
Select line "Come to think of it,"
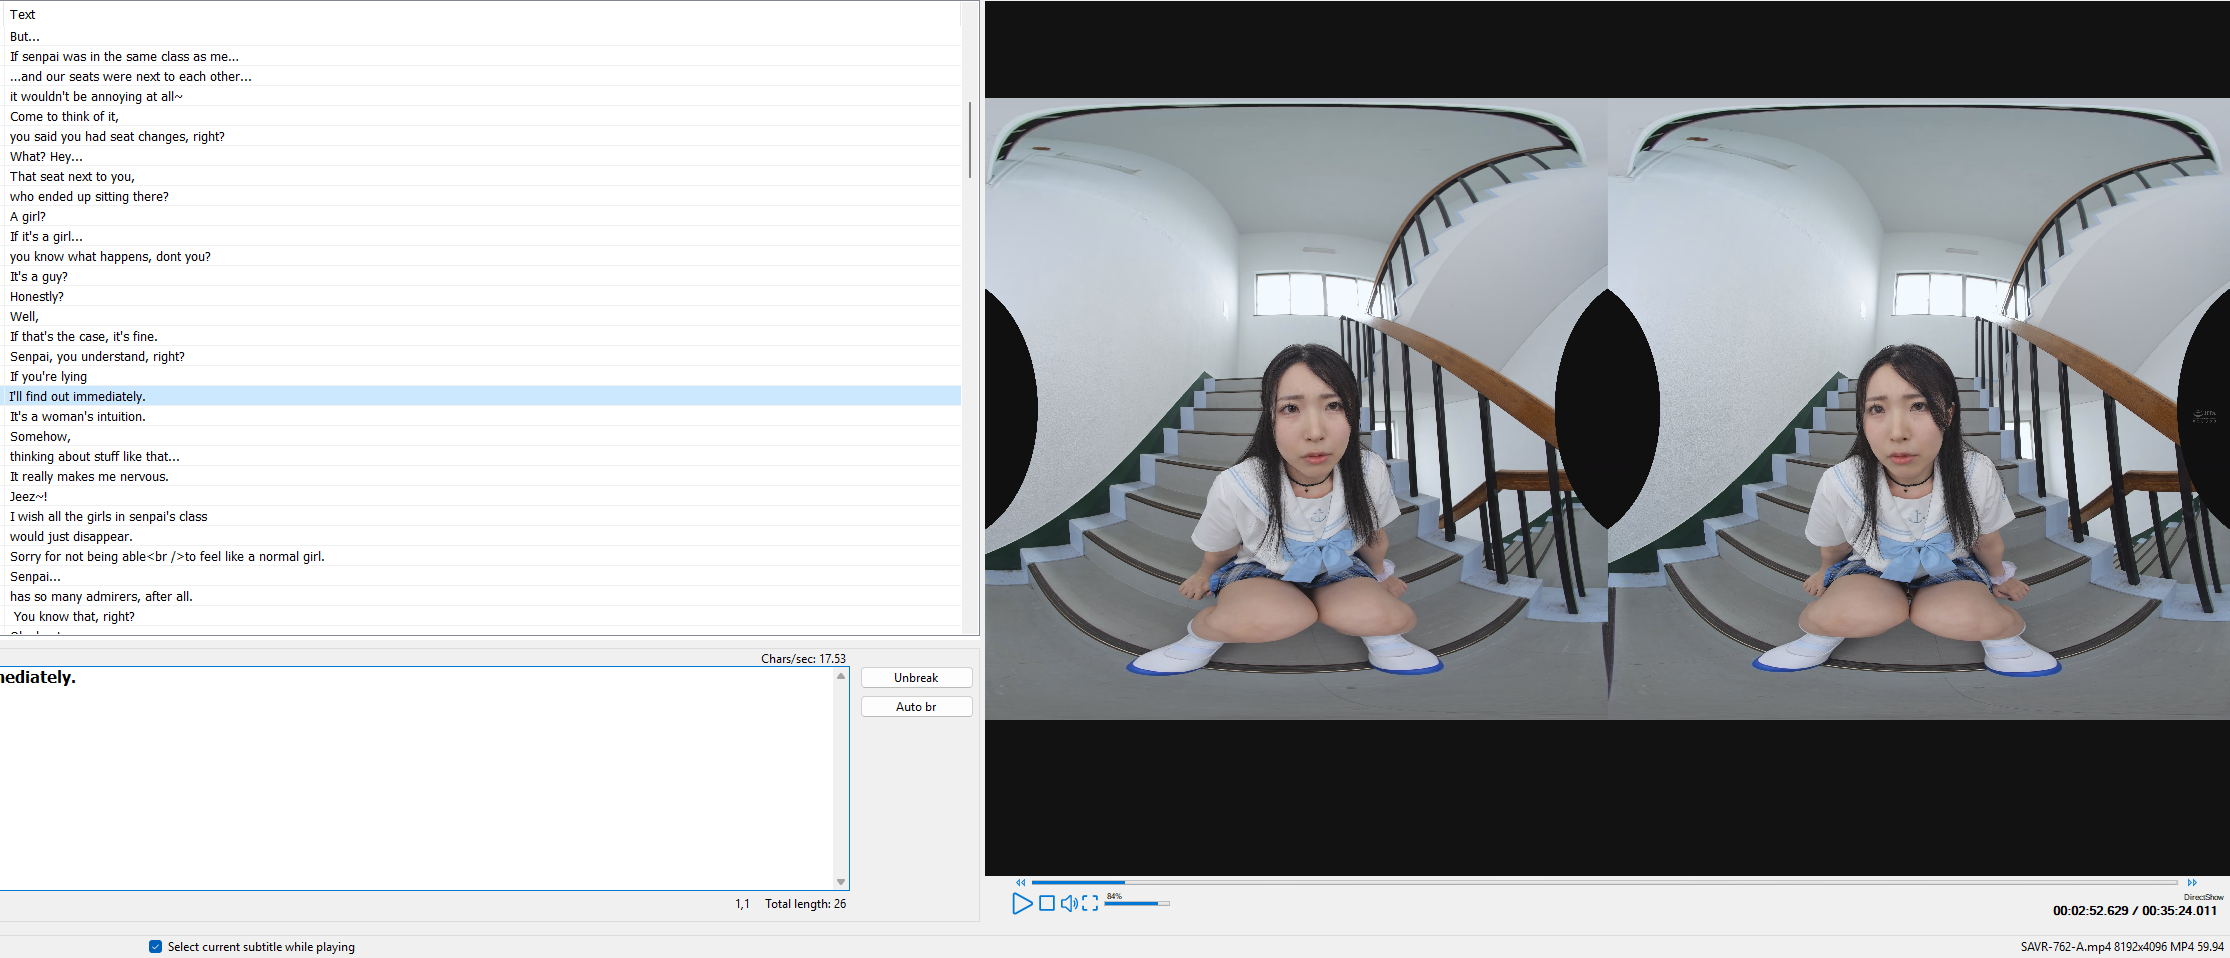[x=482, y=117]
